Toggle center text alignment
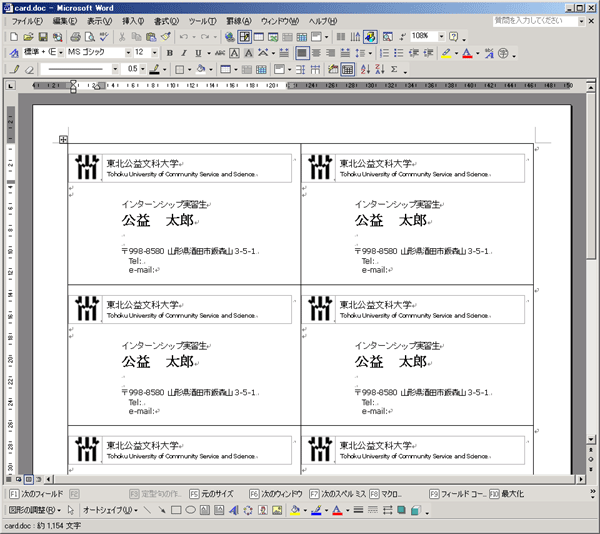This screenshot has width=600, height=534. coord(316,53)
